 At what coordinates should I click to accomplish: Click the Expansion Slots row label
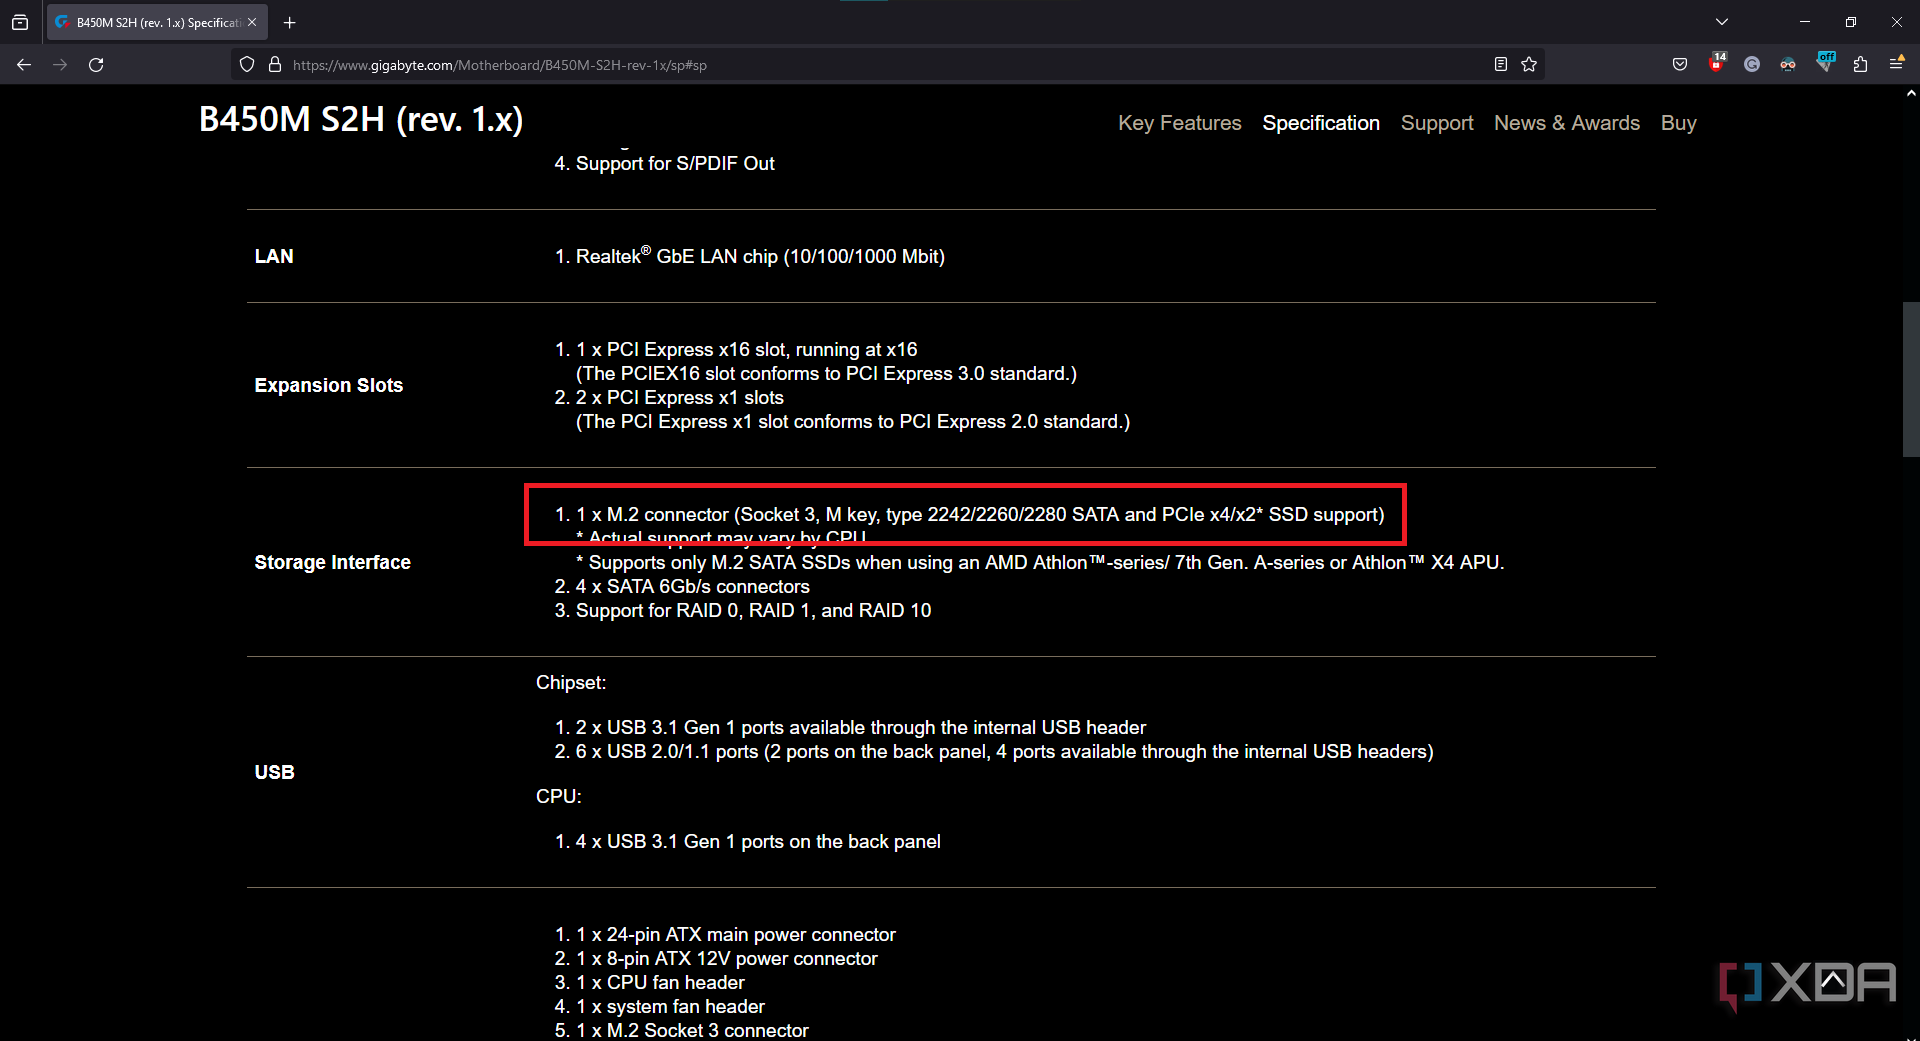click(329, 385)
